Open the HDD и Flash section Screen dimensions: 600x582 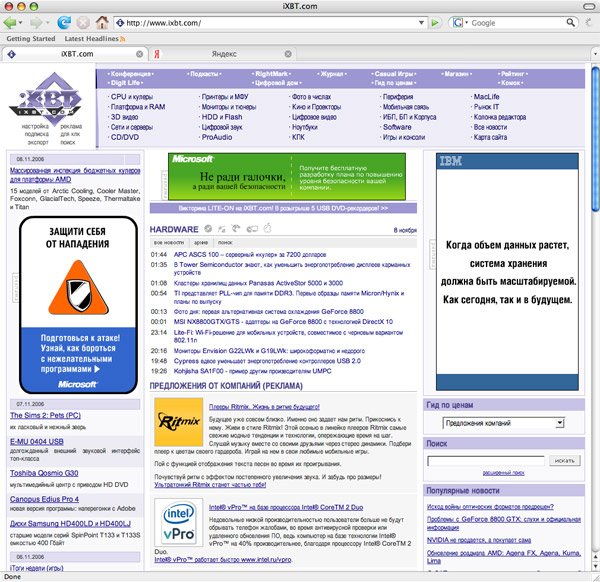(222, 117)
